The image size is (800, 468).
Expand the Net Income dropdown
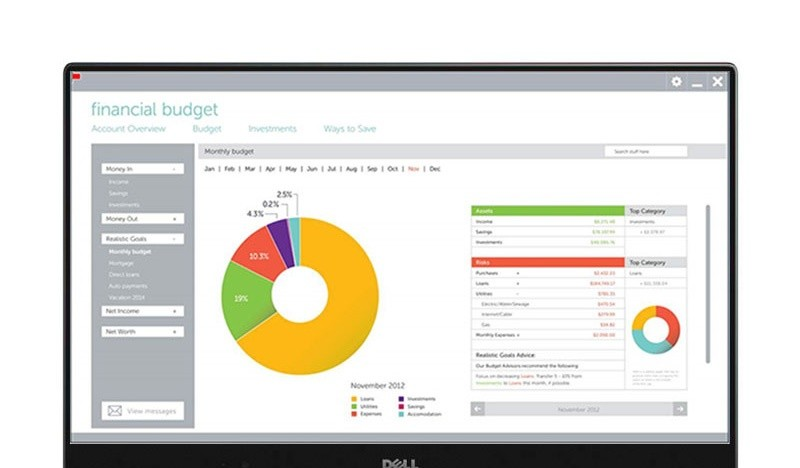click(142, 311)
